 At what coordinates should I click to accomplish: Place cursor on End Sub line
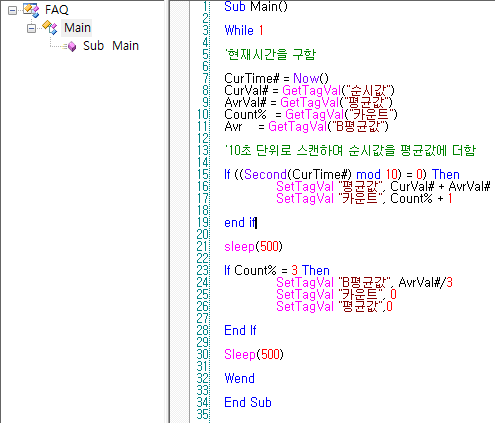(x=248, y=402)
